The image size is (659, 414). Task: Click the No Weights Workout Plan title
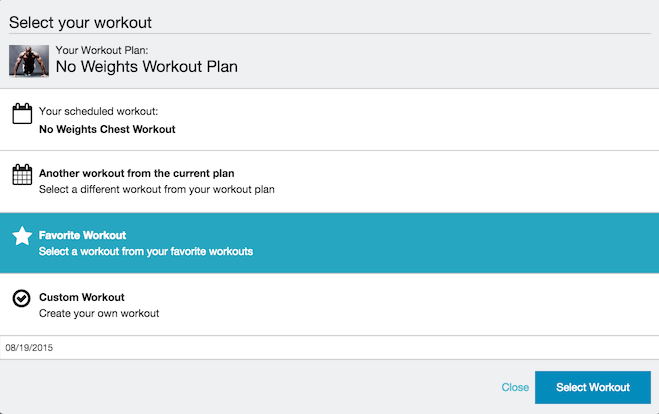pos(146,67)
